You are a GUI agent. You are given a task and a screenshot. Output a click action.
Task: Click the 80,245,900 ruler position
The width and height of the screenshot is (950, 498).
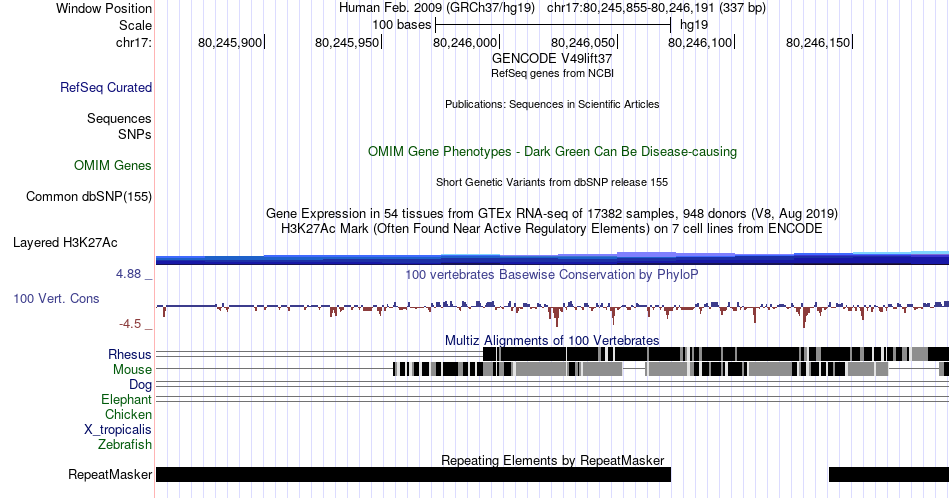pyautogui.click(x=230, y=42)
